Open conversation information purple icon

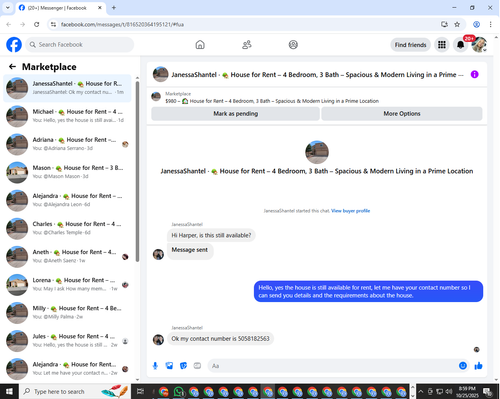tap(474, 74)
